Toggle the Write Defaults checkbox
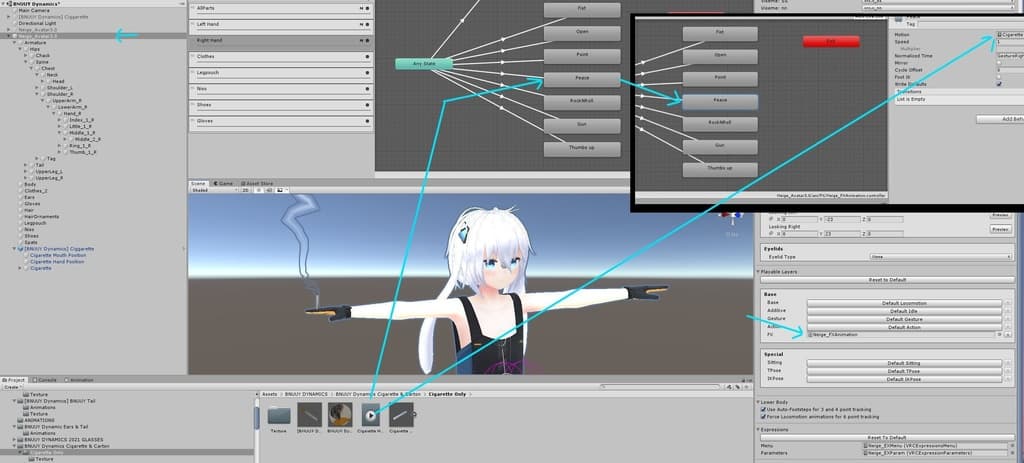The width and height of the screenshot is (1024, 463). (999, 84)
